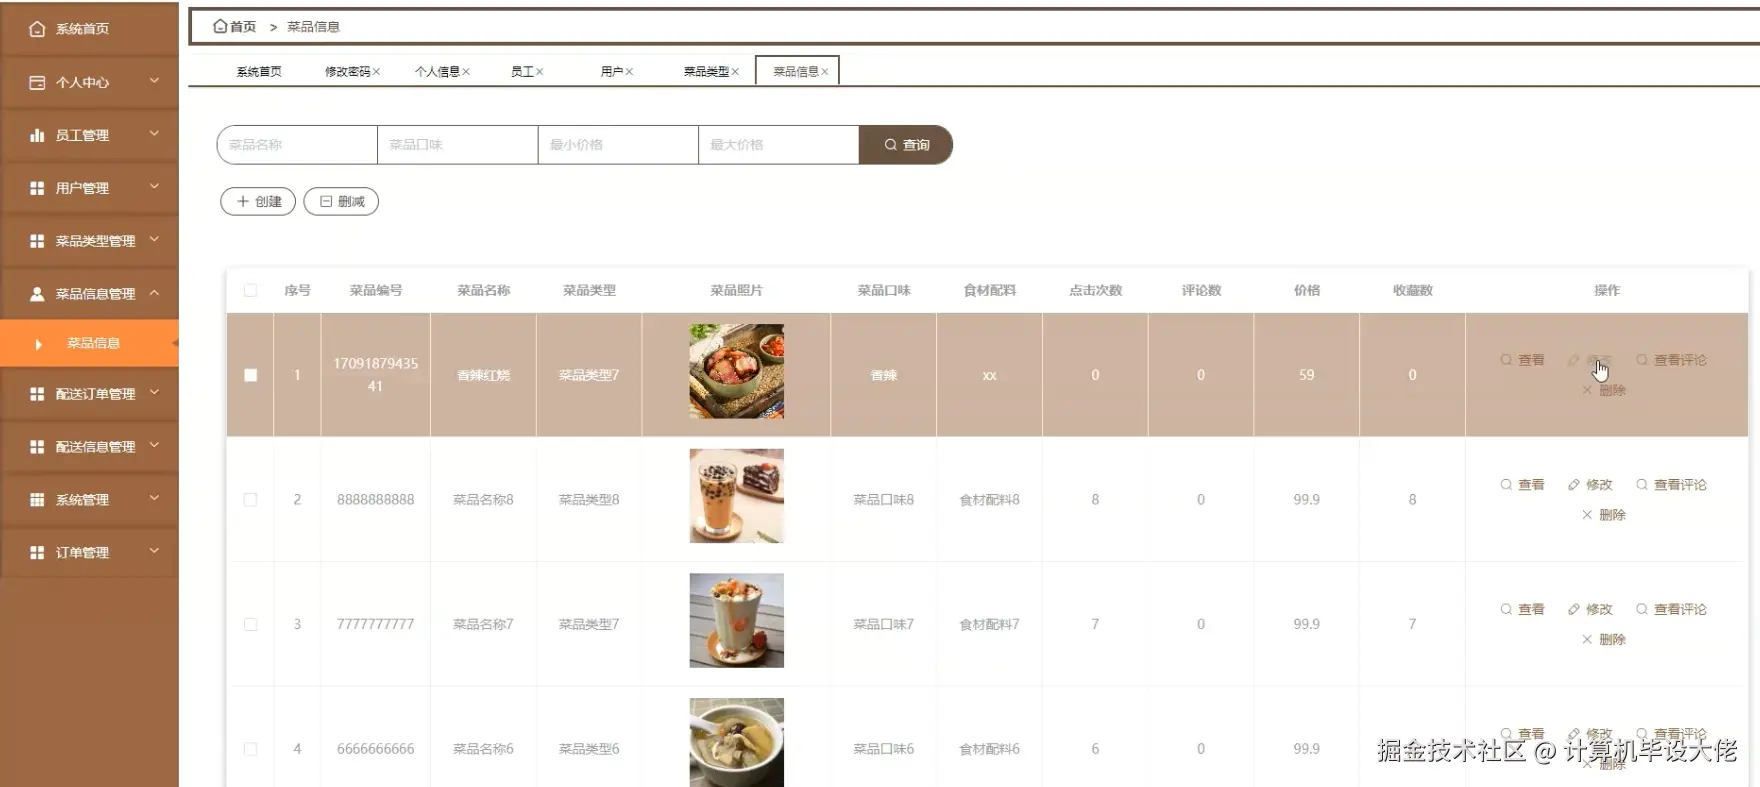
Task: Toggle the select-all checkbox in table header
Action: click(250, 291)
